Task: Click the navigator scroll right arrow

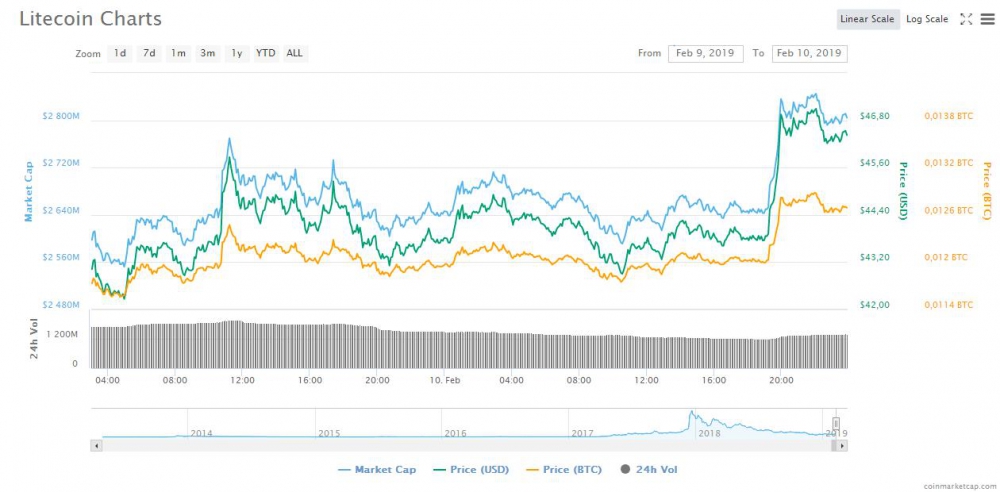Action: 842,445
